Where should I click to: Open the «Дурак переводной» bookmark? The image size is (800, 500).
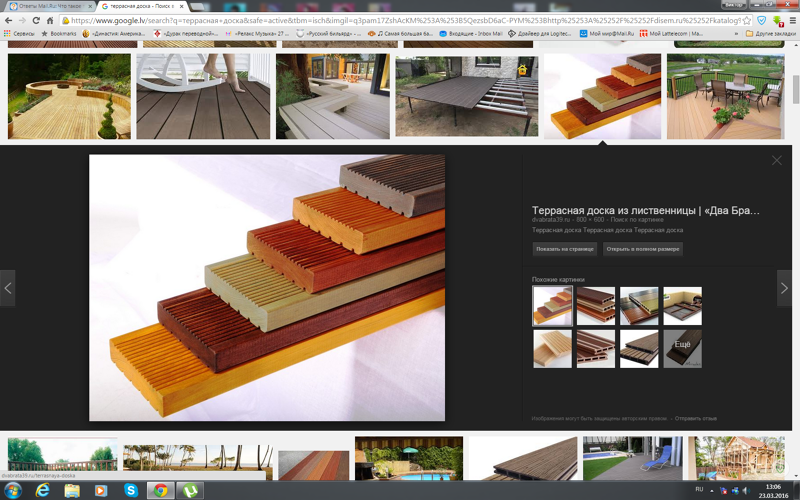[x=186, y=33]
